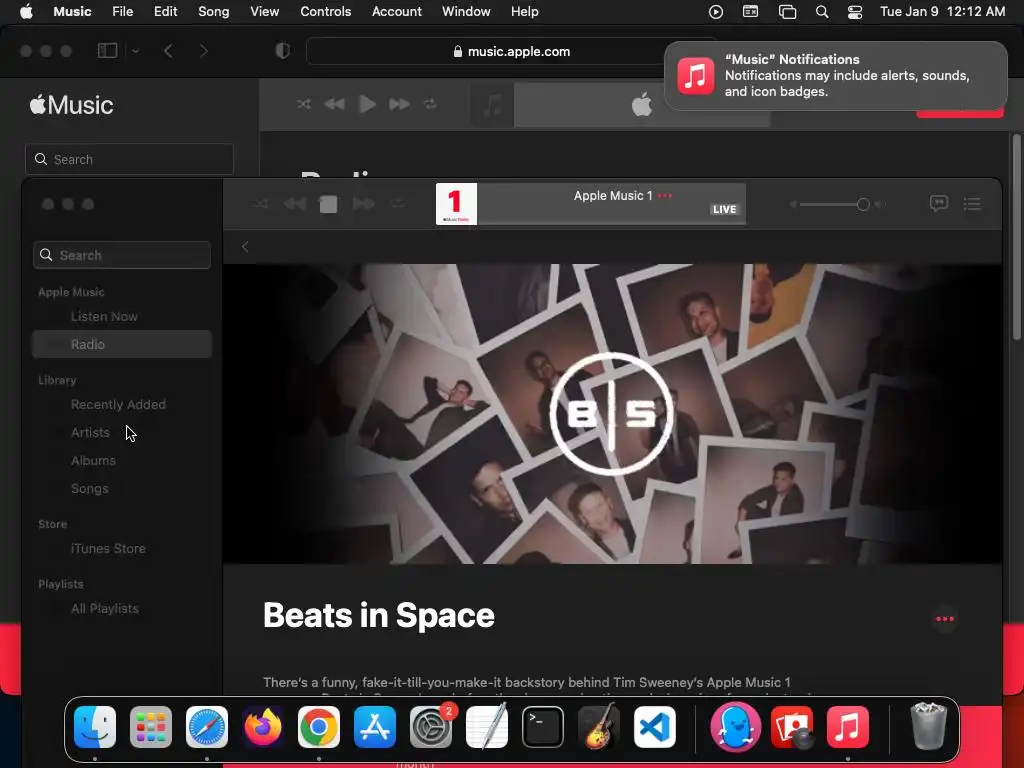Open the Music menu in the menu bar
This screenshot has height=768, width=1024.
pyautogui.click(x=72, y=12)
